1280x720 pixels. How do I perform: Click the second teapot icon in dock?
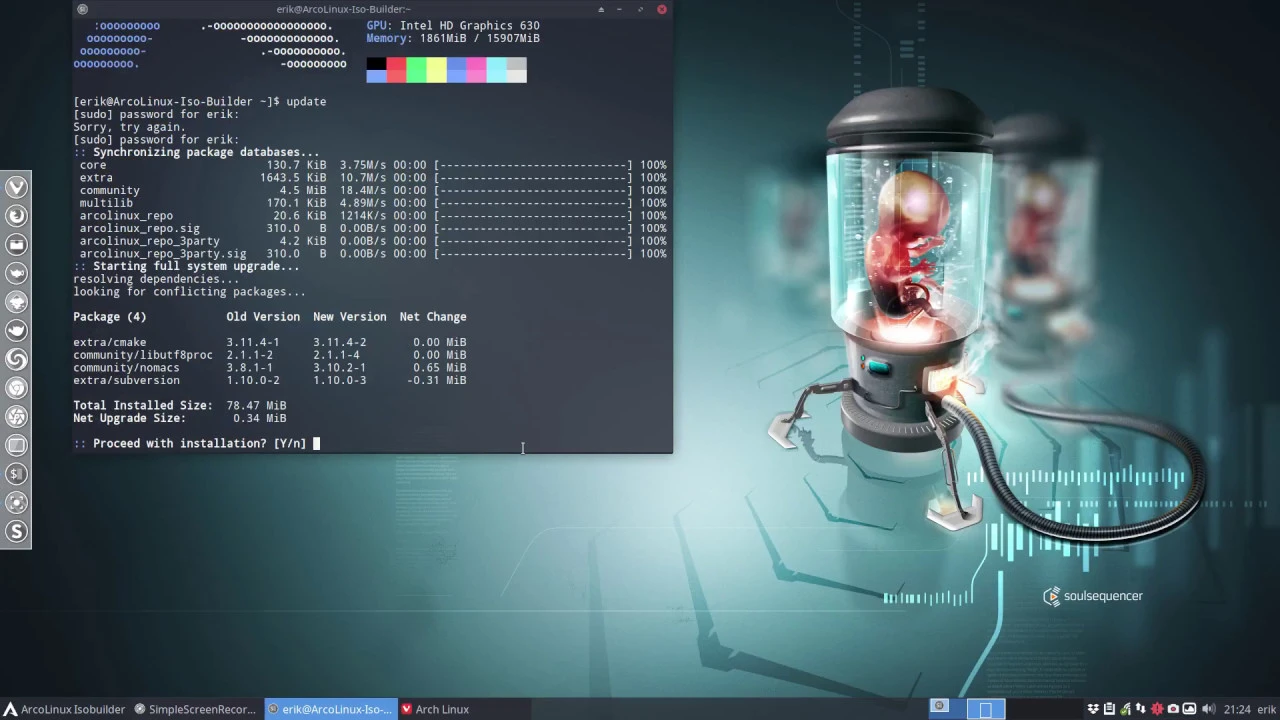click(x=16, y=330)
